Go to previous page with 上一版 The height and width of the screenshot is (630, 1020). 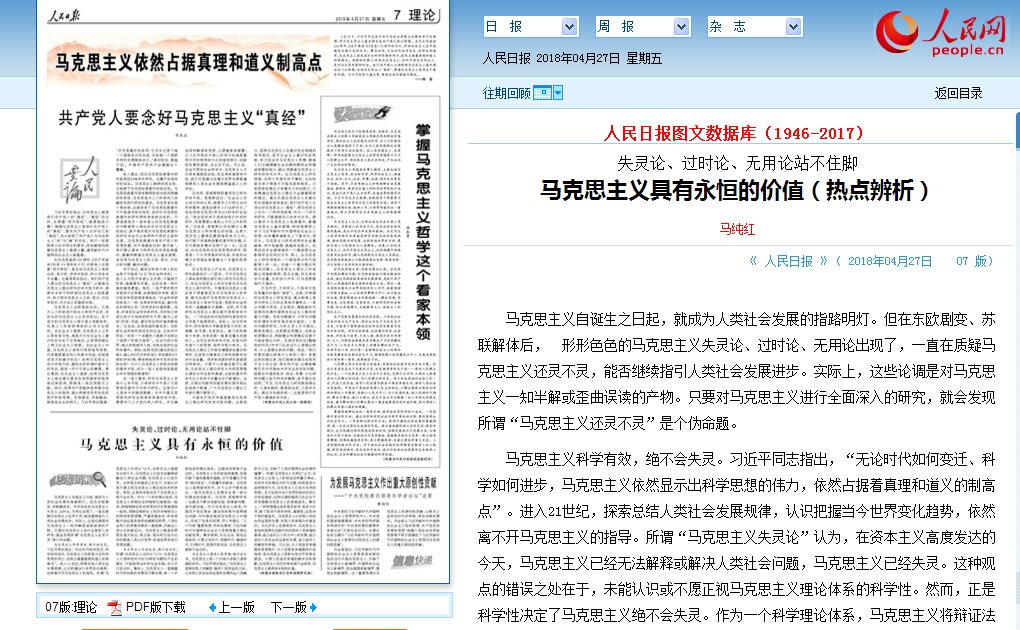(237, 607)
